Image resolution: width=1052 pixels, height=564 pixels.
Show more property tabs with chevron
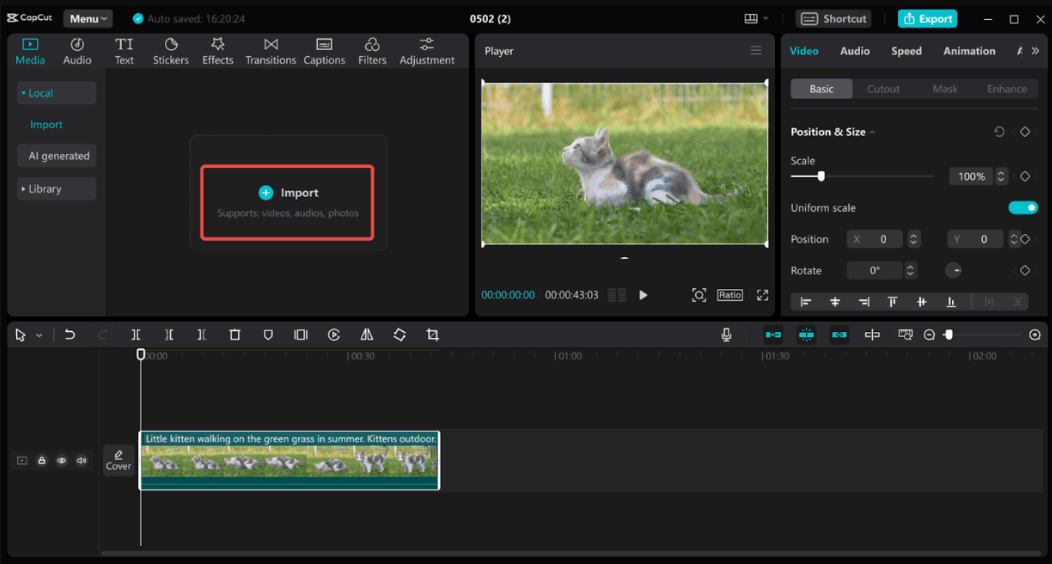tap(1035, 51)
